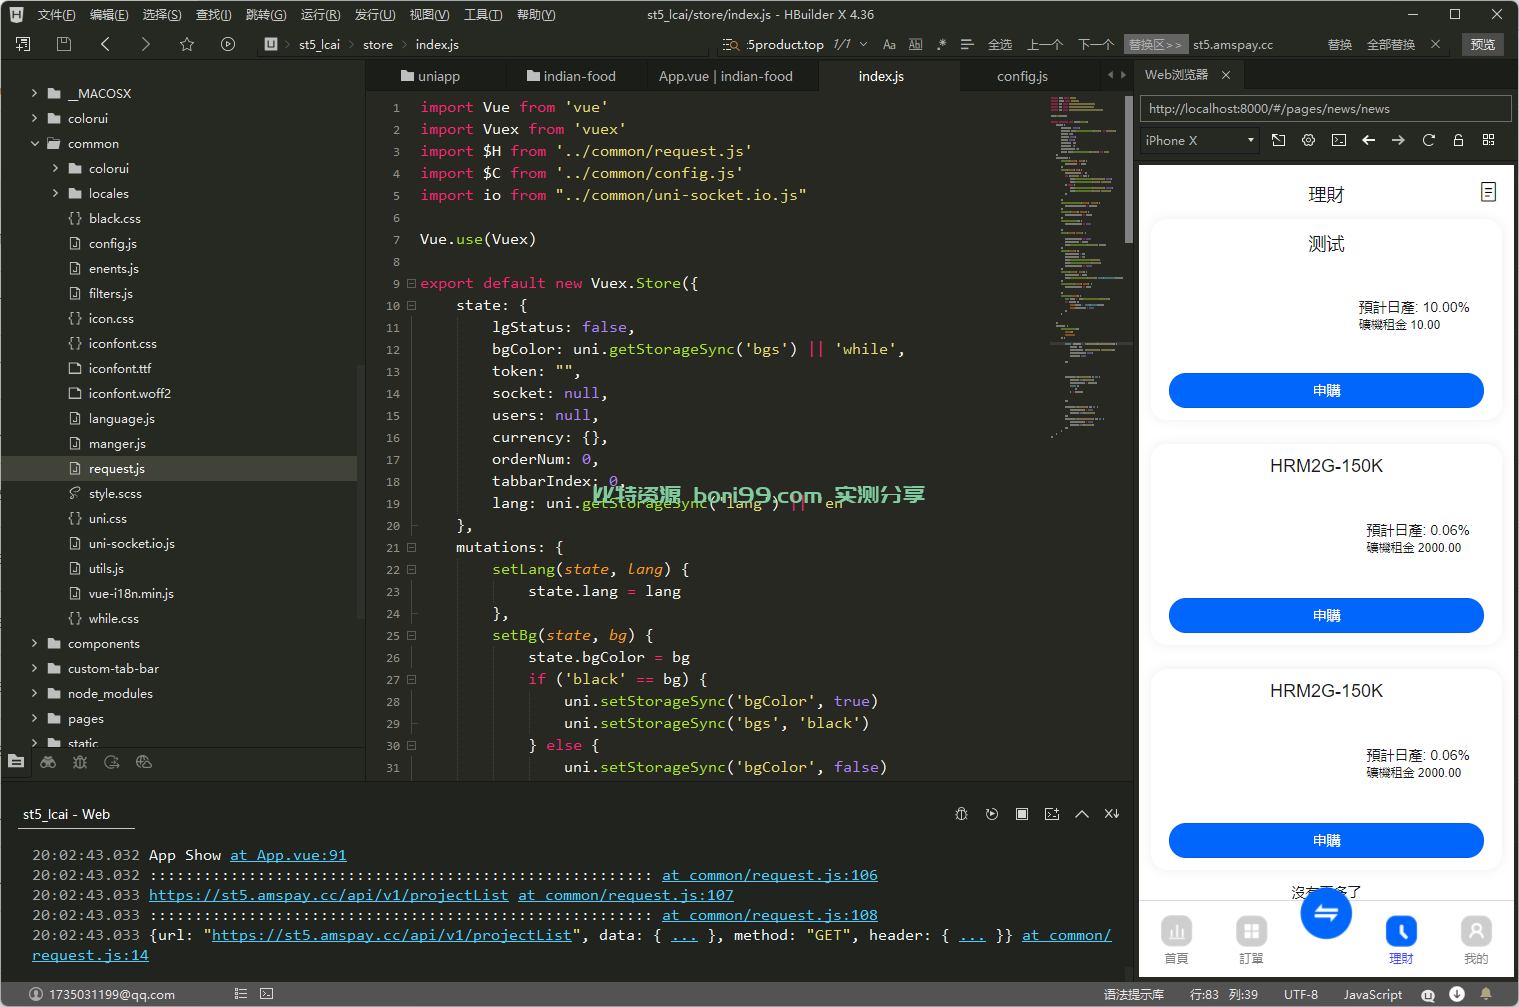
Task: Open the 编辑(E) menu
Action: [109, 15]
